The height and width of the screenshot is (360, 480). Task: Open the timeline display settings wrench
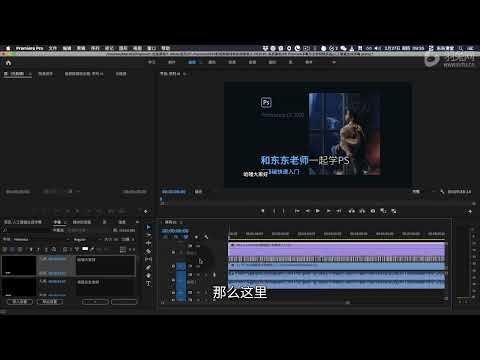click(206, 237)
